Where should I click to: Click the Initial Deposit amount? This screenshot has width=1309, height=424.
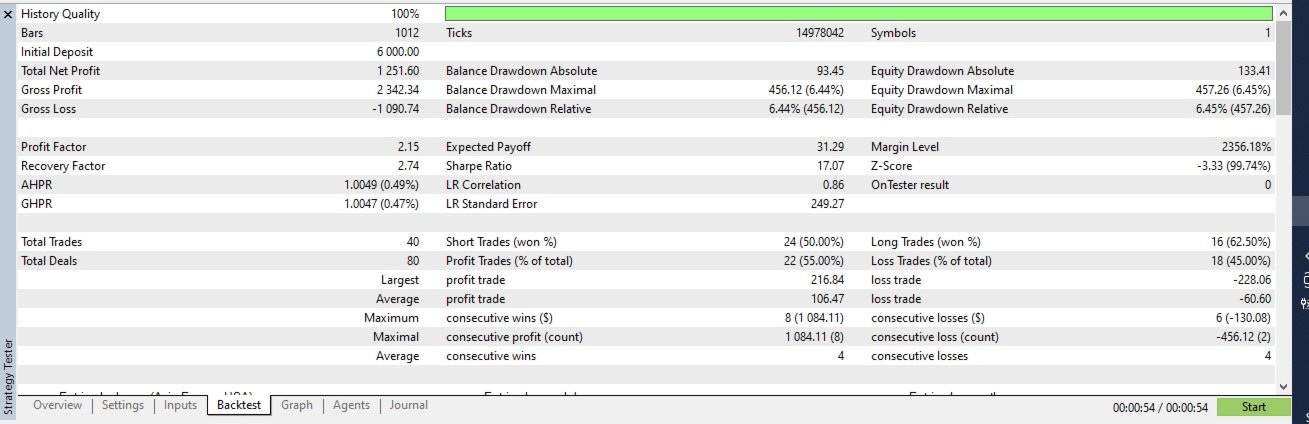(398, 52)
